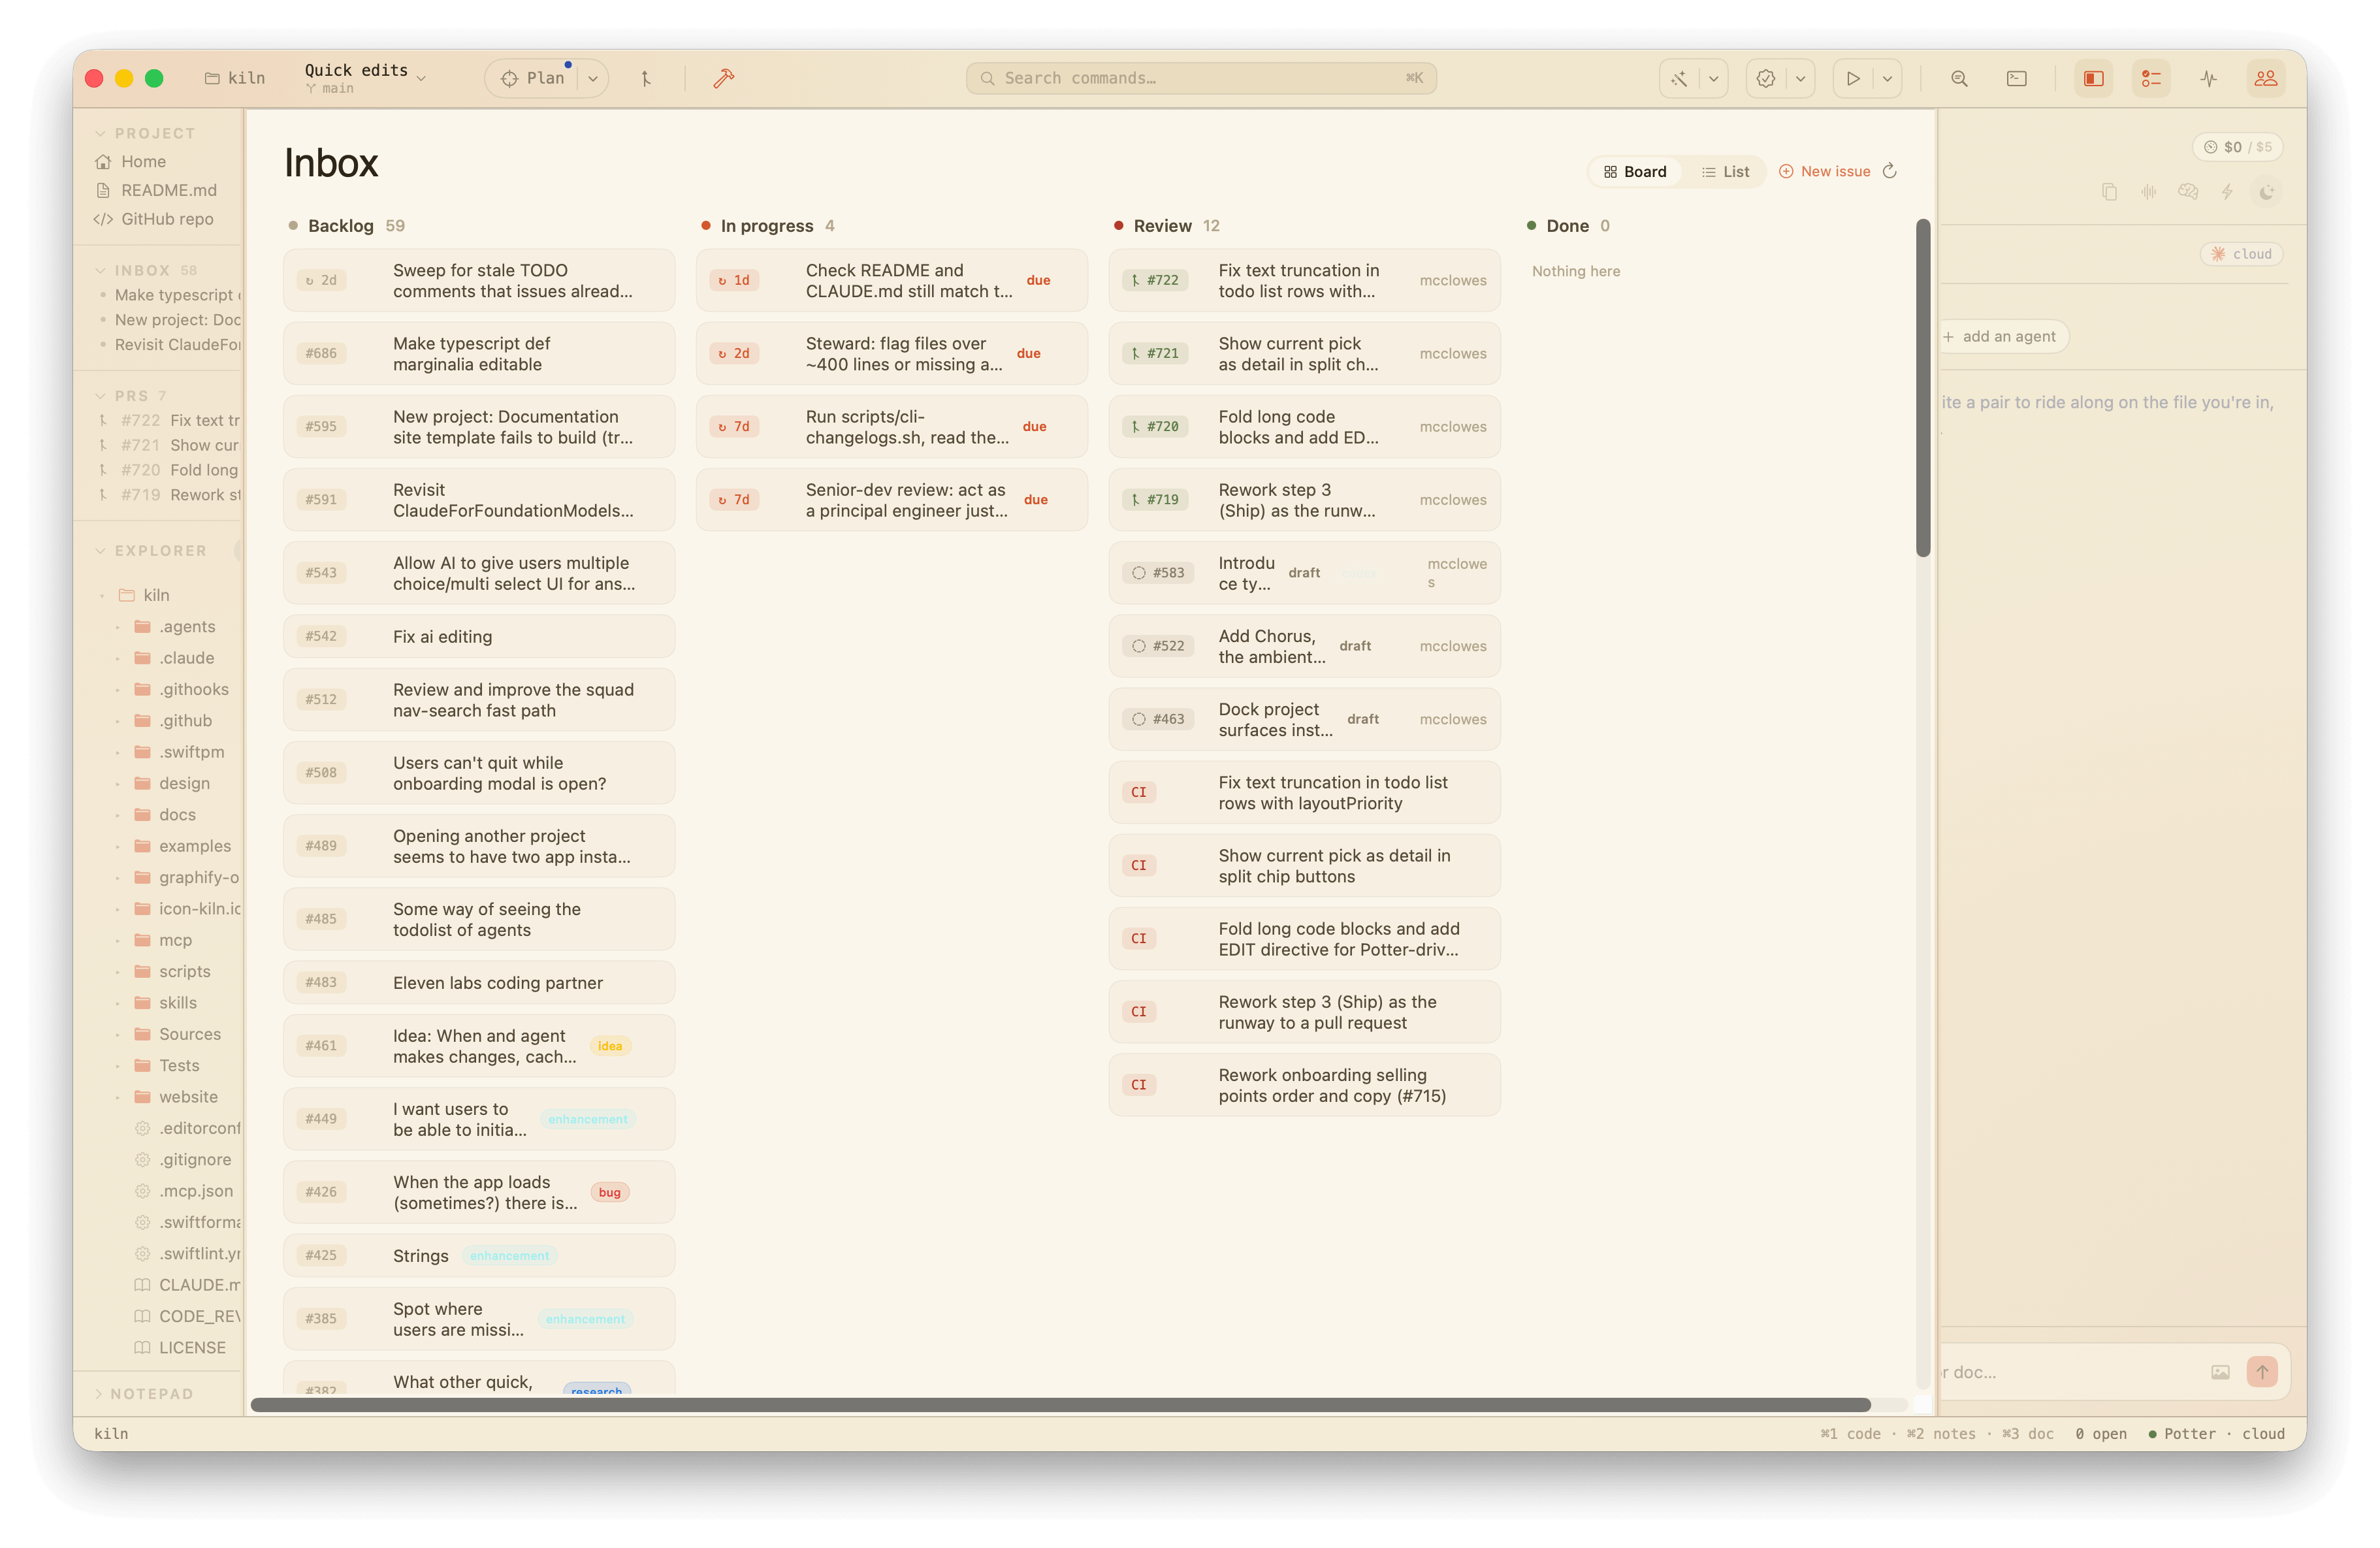
Task: Open the Plan mode dropdown chevron
Action: pyautogui.click(x=593, y=78)
